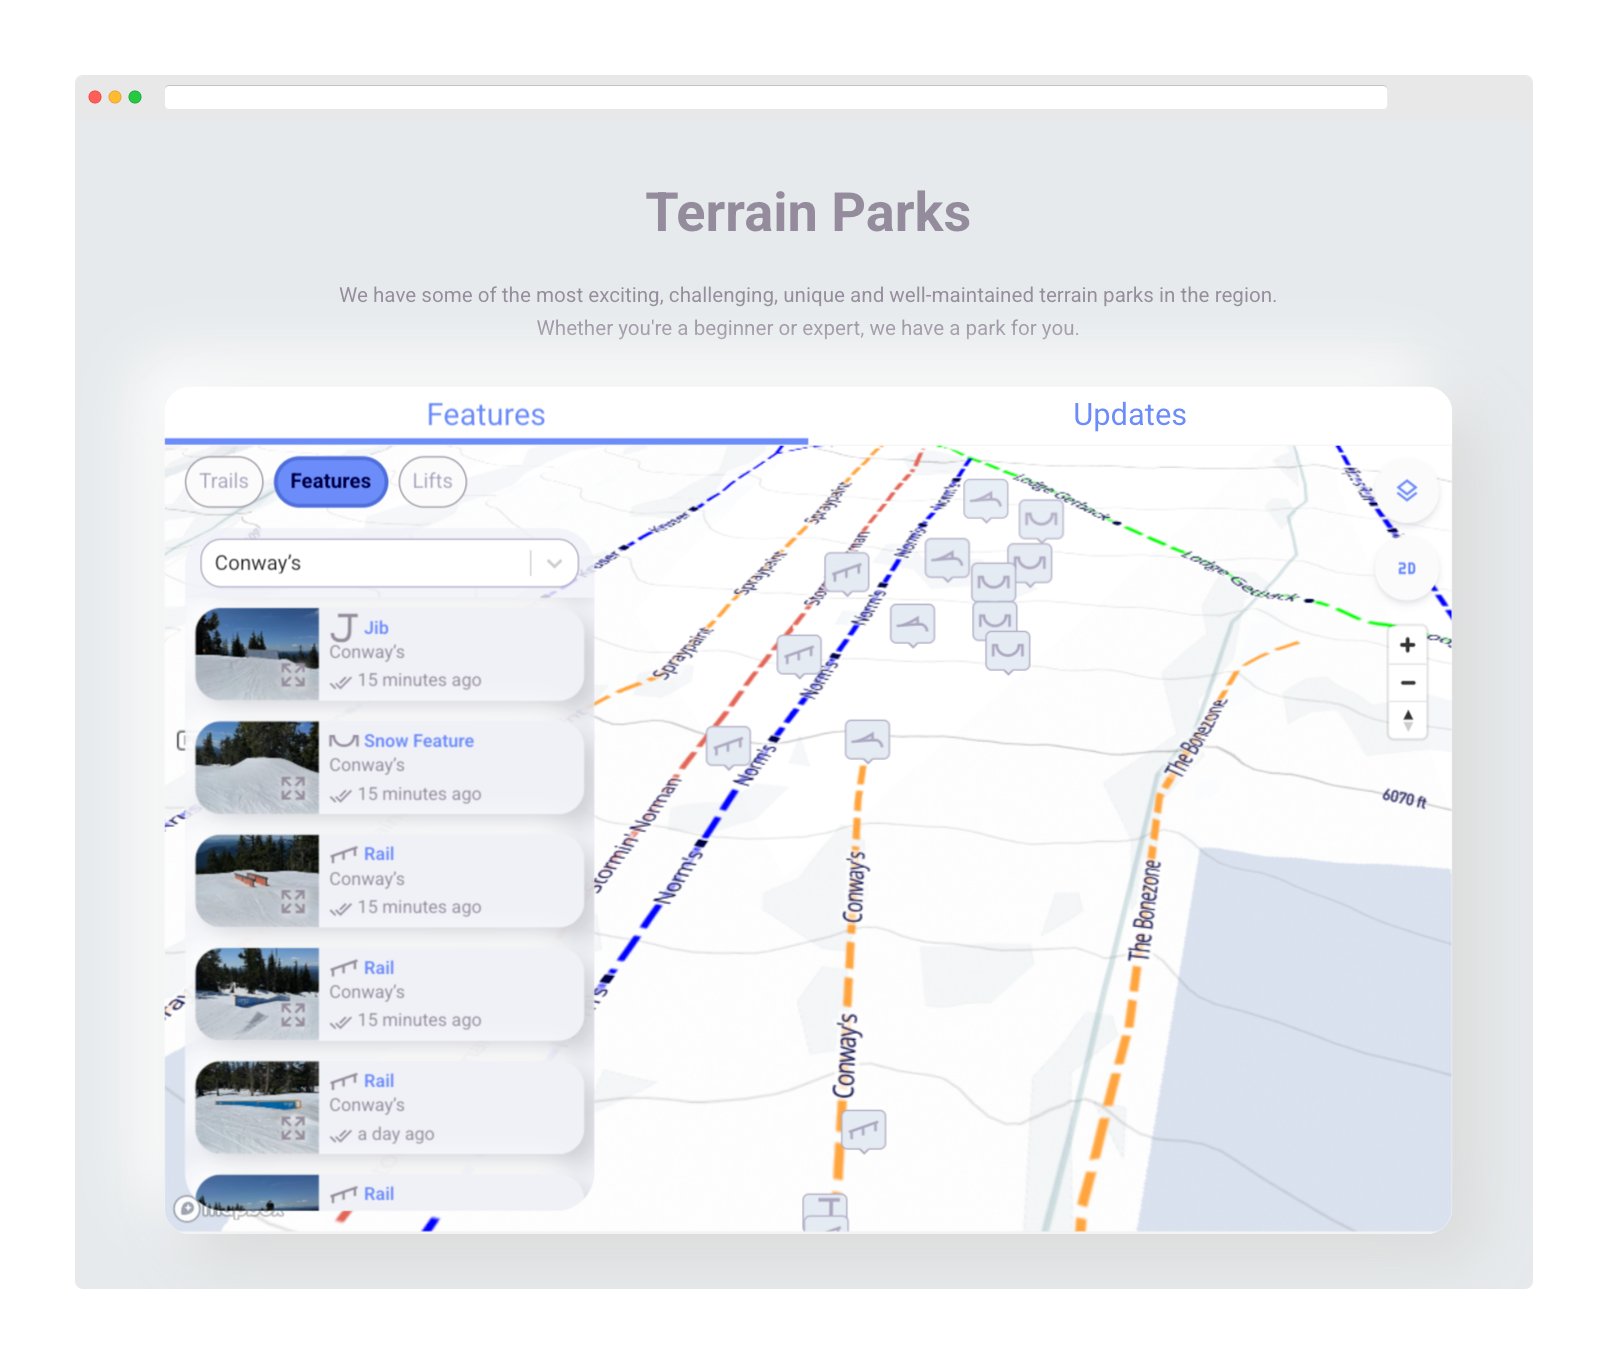Image resolution: width=1608 pixels, height=1364 pixels.
Task: Toggle the Features filter pill
Action: pyautogui.click(x=330, y=481)
